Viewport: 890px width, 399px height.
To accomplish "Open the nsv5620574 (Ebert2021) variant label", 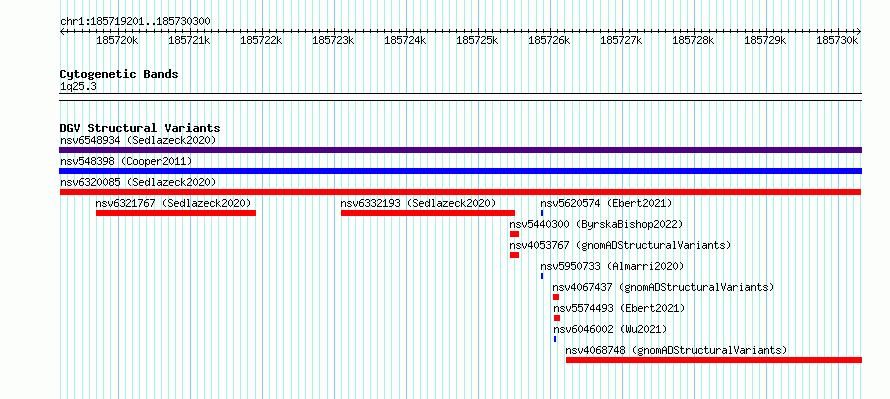I will click(606, 203).
